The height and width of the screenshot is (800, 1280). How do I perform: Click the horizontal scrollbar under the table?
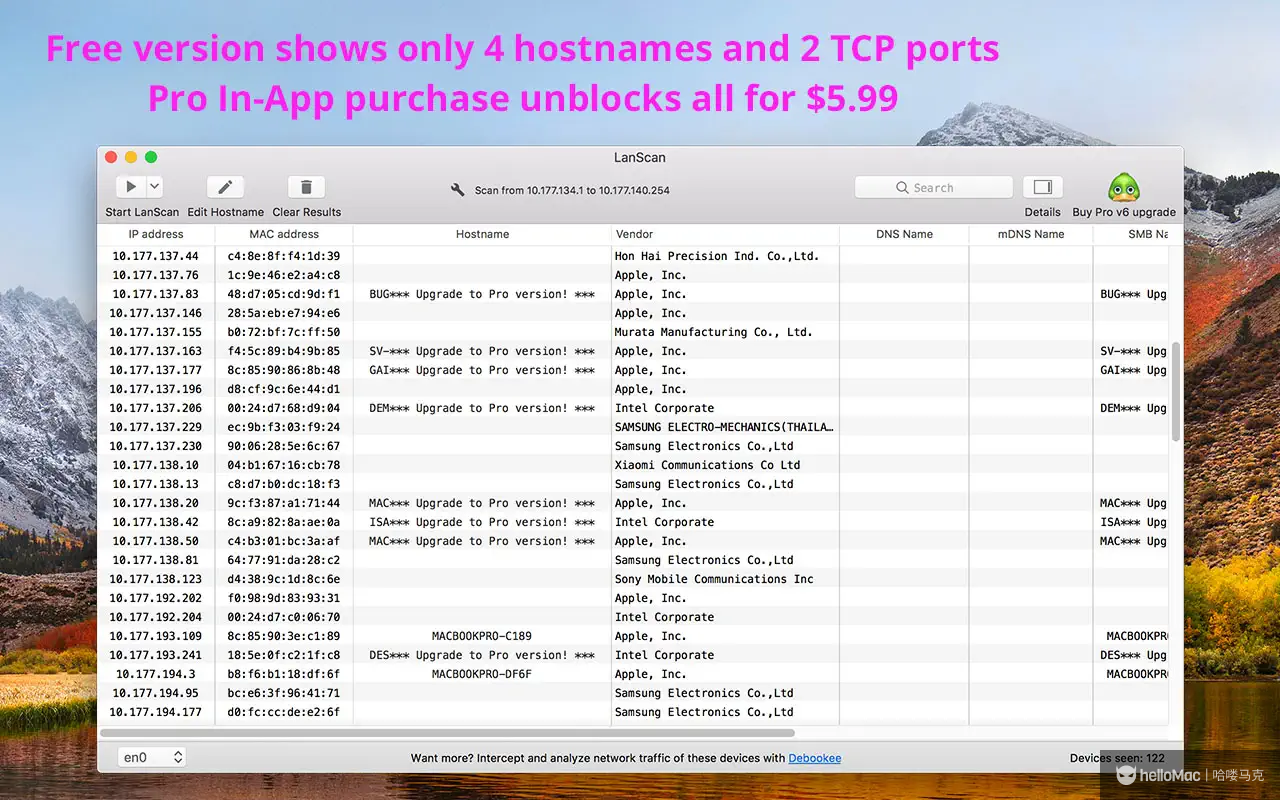[447, 733]
